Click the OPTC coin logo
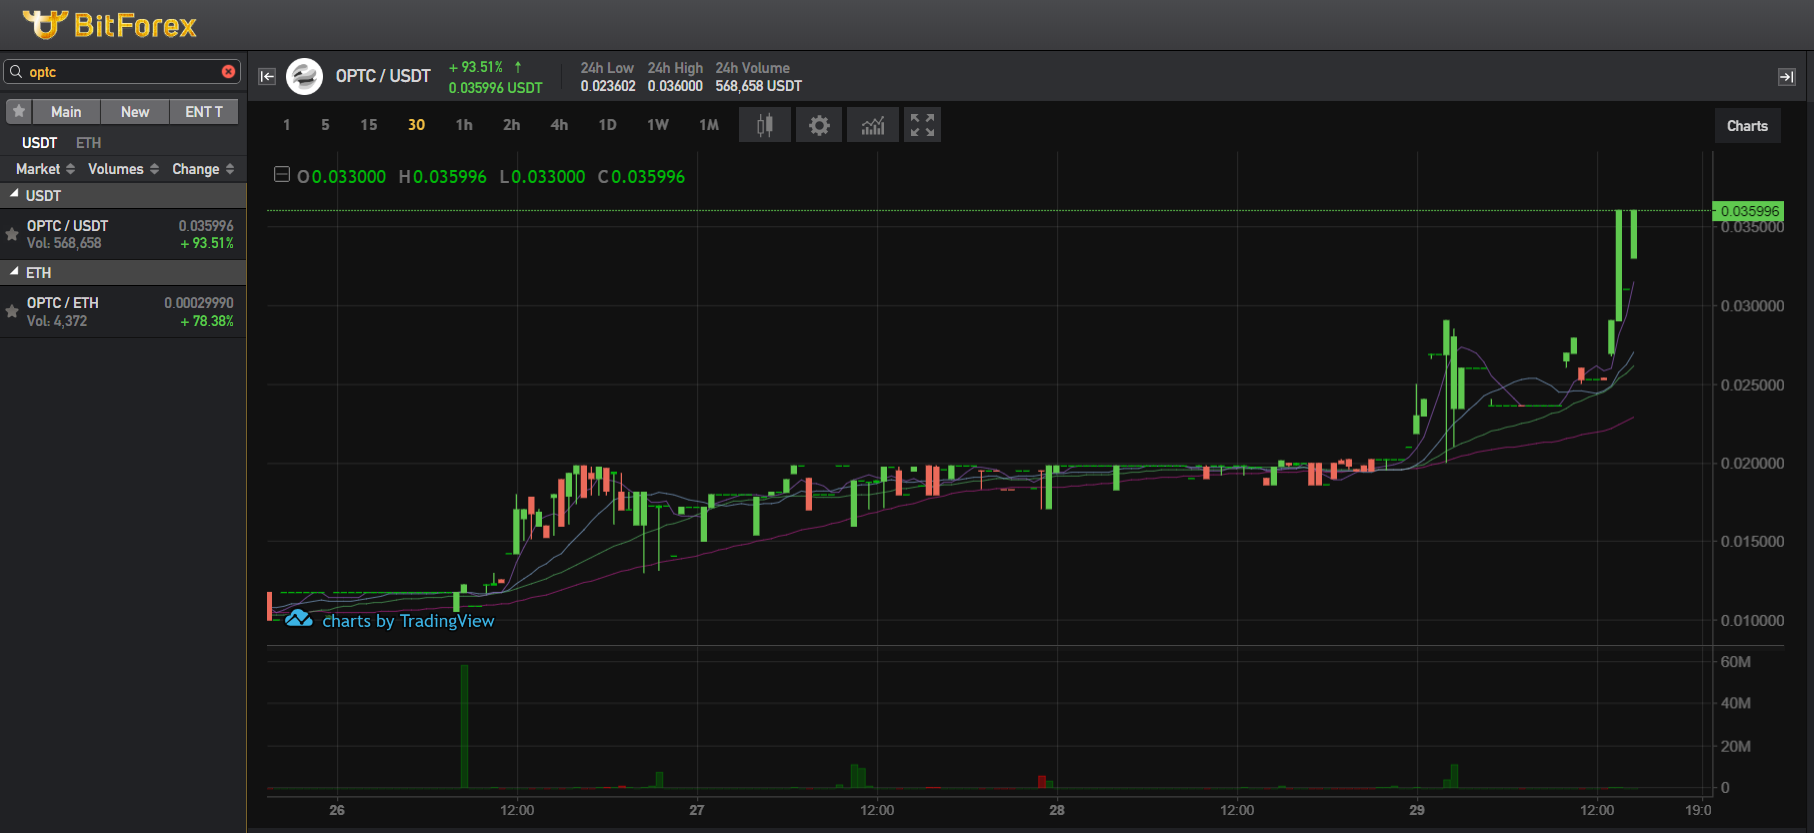 pos(304,76)
